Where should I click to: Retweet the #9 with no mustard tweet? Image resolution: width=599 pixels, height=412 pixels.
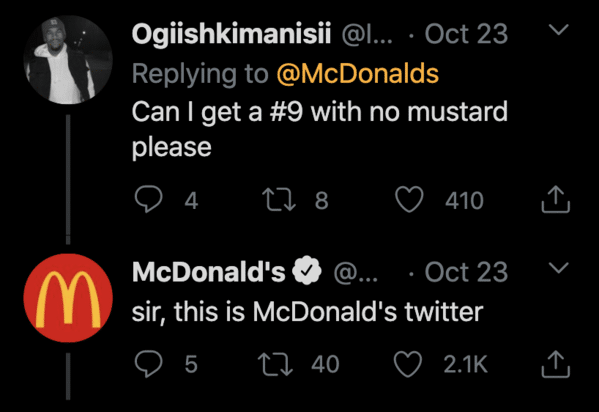[279, 200]
